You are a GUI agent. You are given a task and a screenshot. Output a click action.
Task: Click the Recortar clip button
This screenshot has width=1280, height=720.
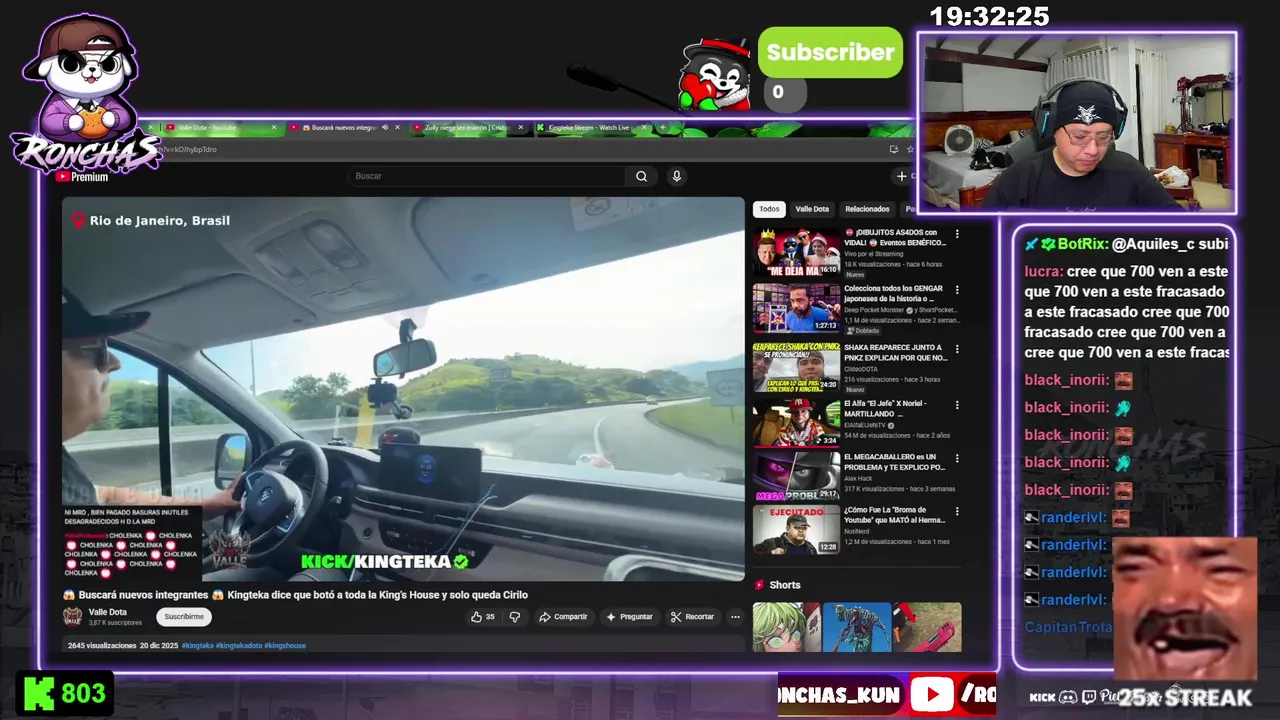(x=692, y=617)
